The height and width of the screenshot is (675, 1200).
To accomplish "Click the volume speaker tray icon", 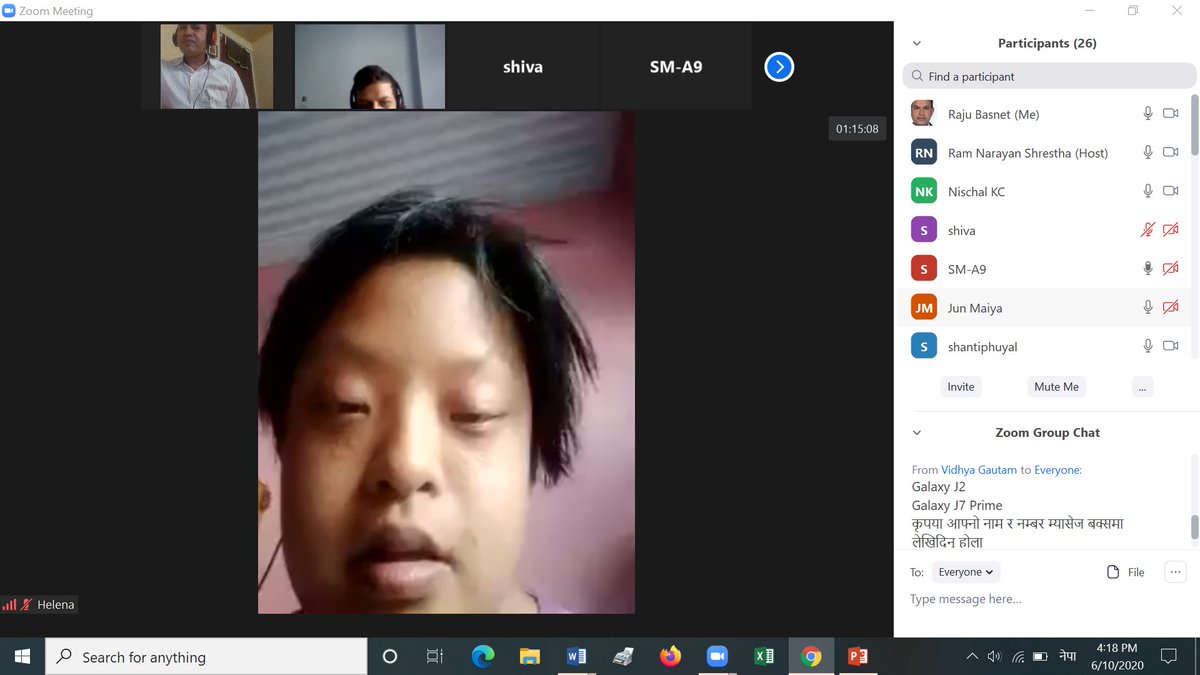I will 994,656.
